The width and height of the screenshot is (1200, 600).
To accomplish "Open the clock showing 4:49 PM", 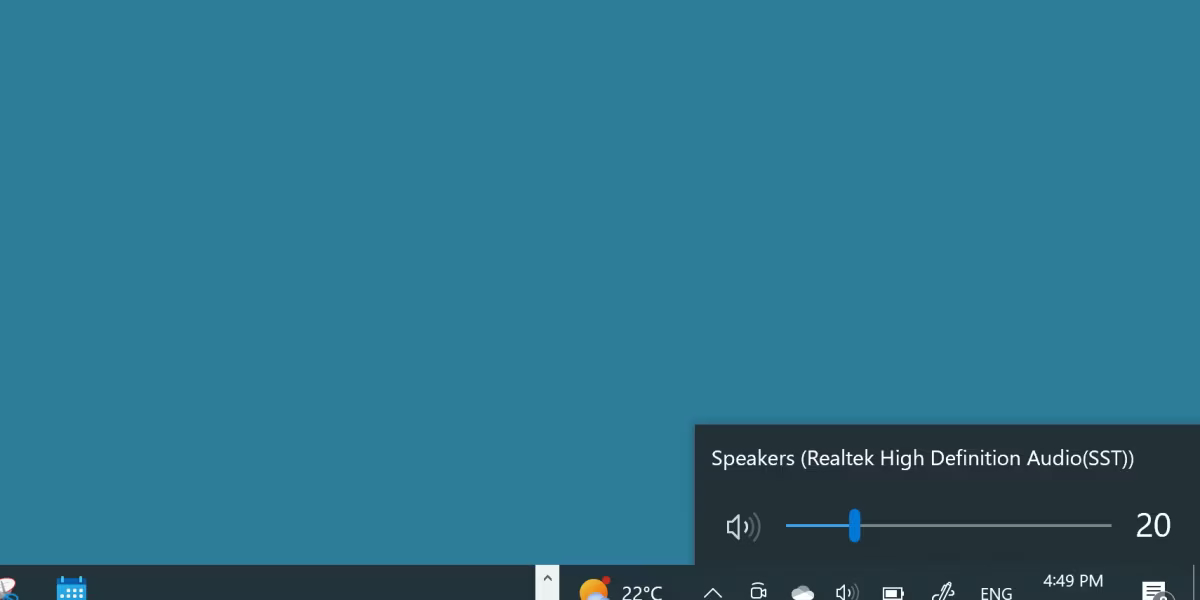I will [1073, 581].
